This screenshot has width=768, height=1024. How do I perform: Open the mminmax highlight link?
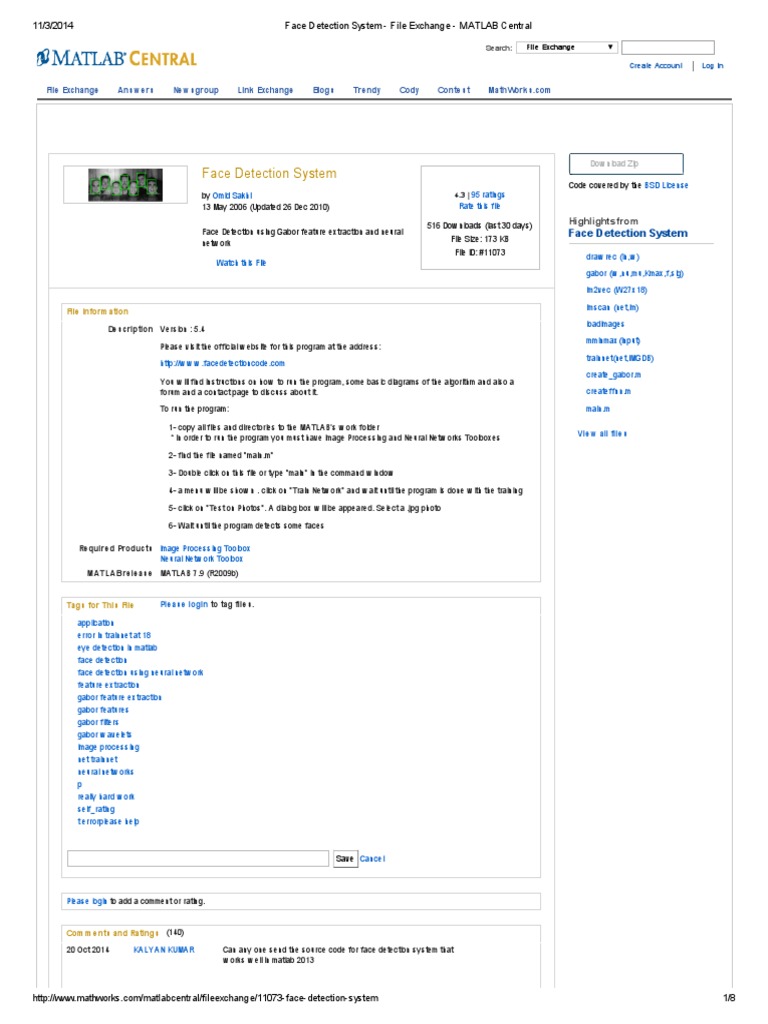(613, 341)
